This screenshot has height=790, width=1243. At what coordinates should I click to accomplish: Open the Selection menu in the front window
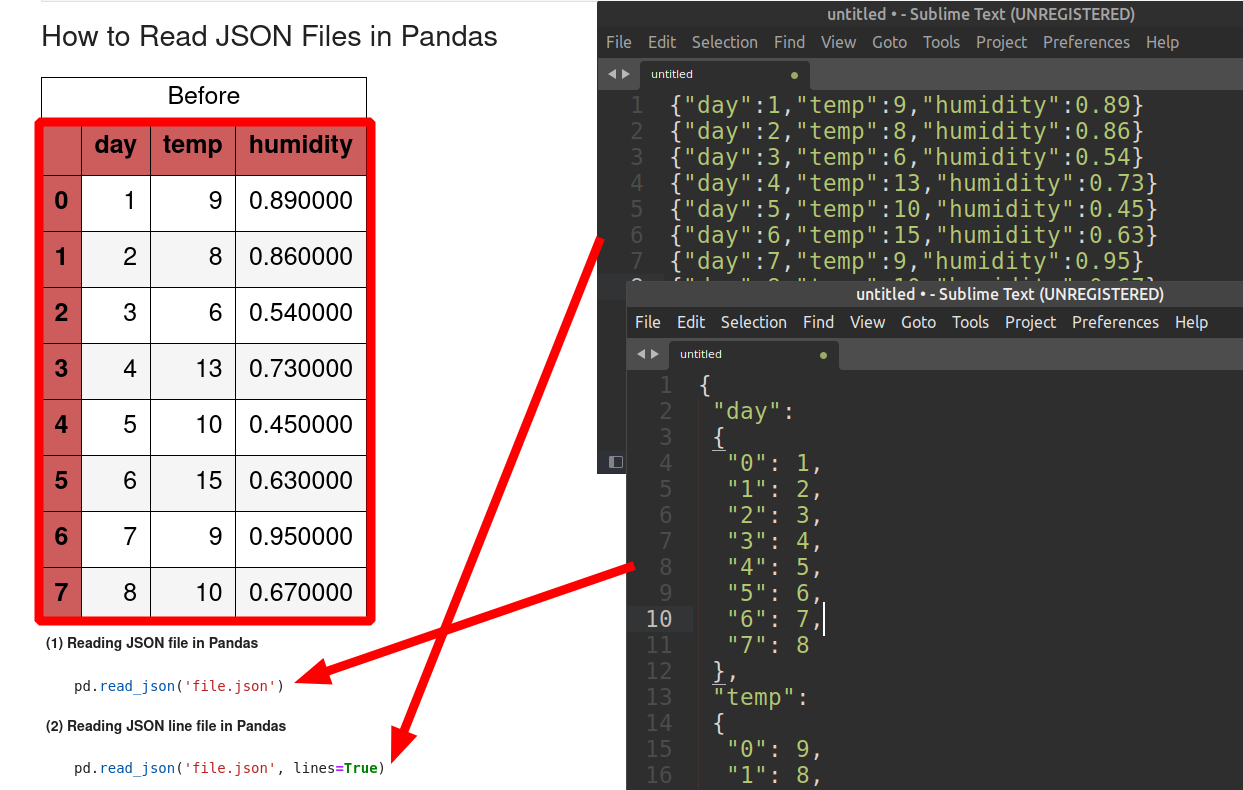pos(753,322)
